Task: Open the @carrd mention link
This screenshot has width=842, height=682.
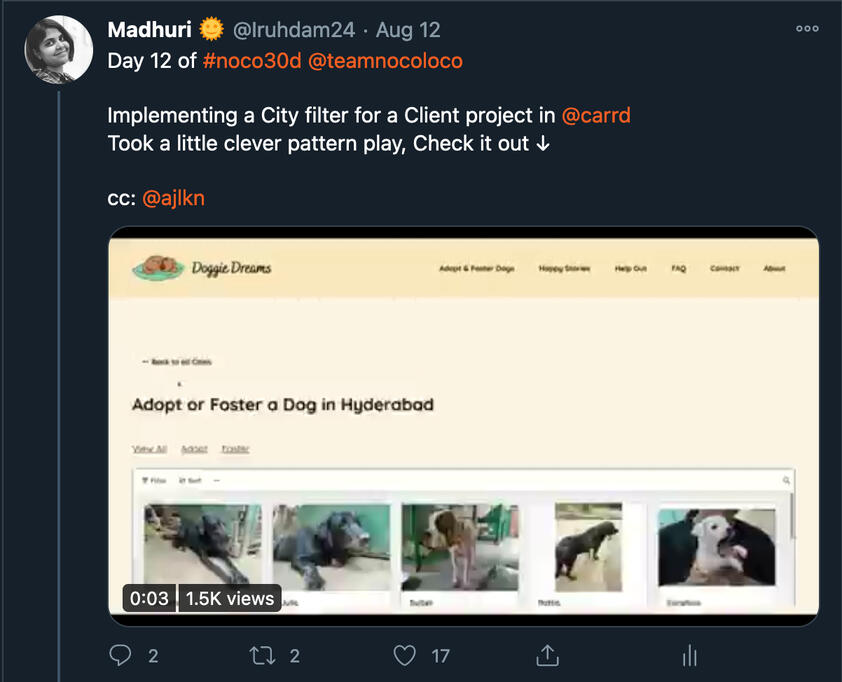Action: click(596, 115)
